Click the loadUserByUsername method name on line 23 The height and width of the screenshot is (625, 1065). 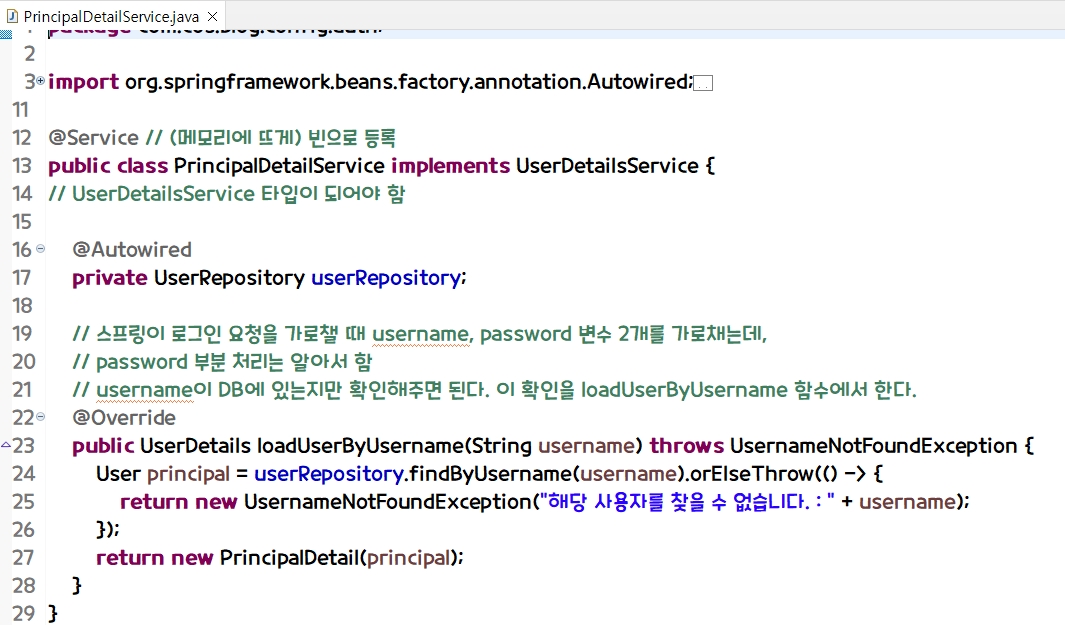pyautogui.click(x=360, y=446)
